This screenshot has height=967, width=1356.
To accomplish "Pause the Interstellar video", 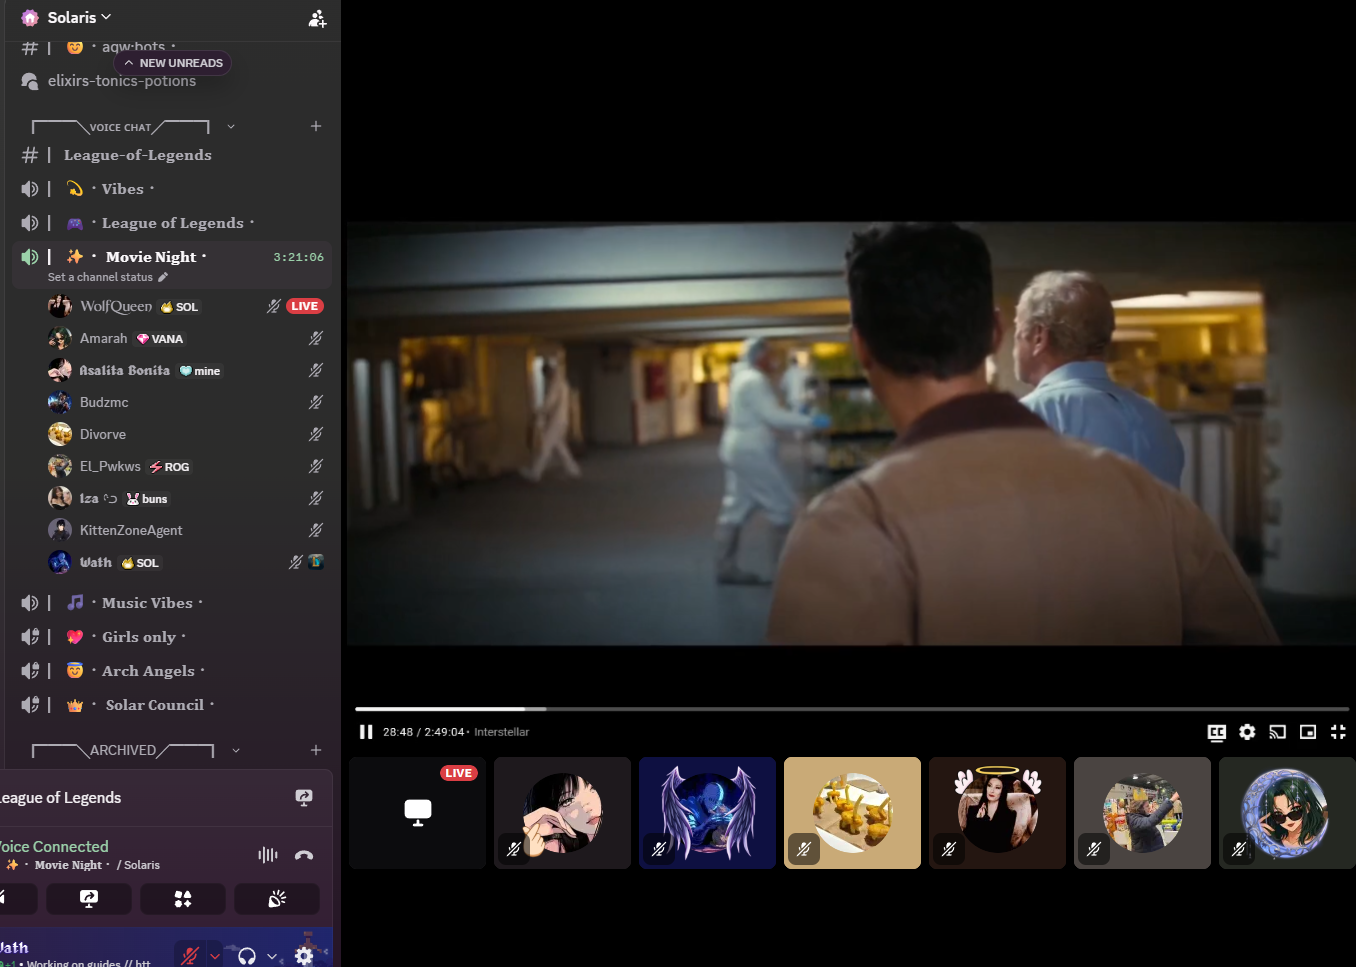I will pyautogui.click(x=366, y=732).
